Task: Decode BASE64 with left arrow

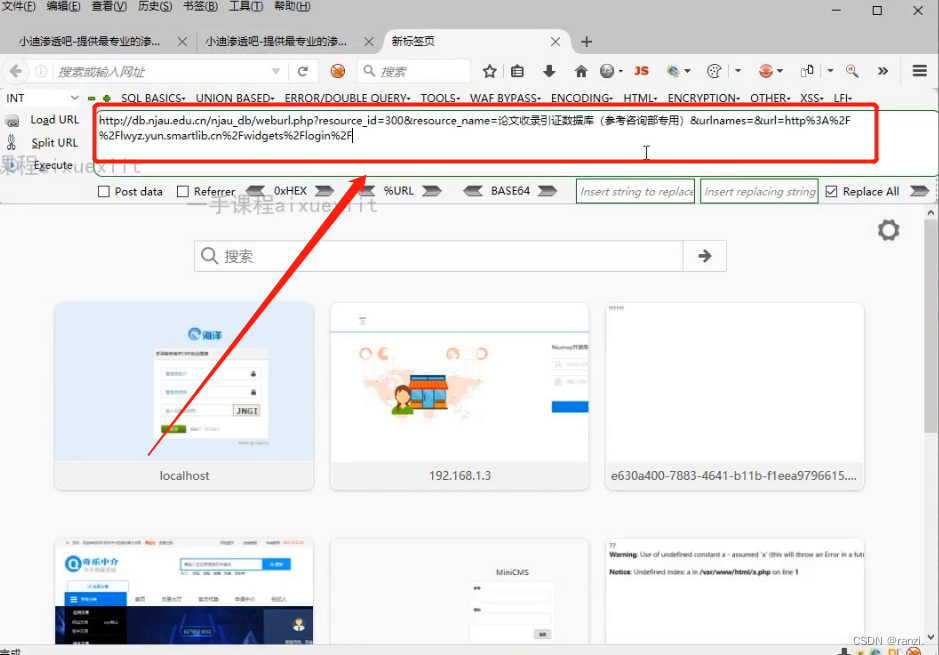Action: tap(472, 191)
